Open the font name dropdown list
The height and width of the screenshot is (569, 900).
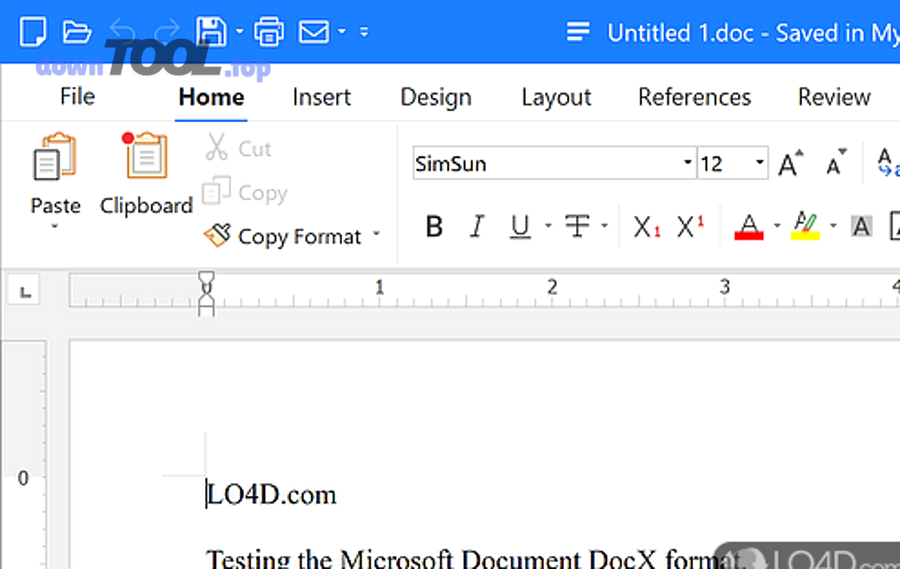[688, 163]
